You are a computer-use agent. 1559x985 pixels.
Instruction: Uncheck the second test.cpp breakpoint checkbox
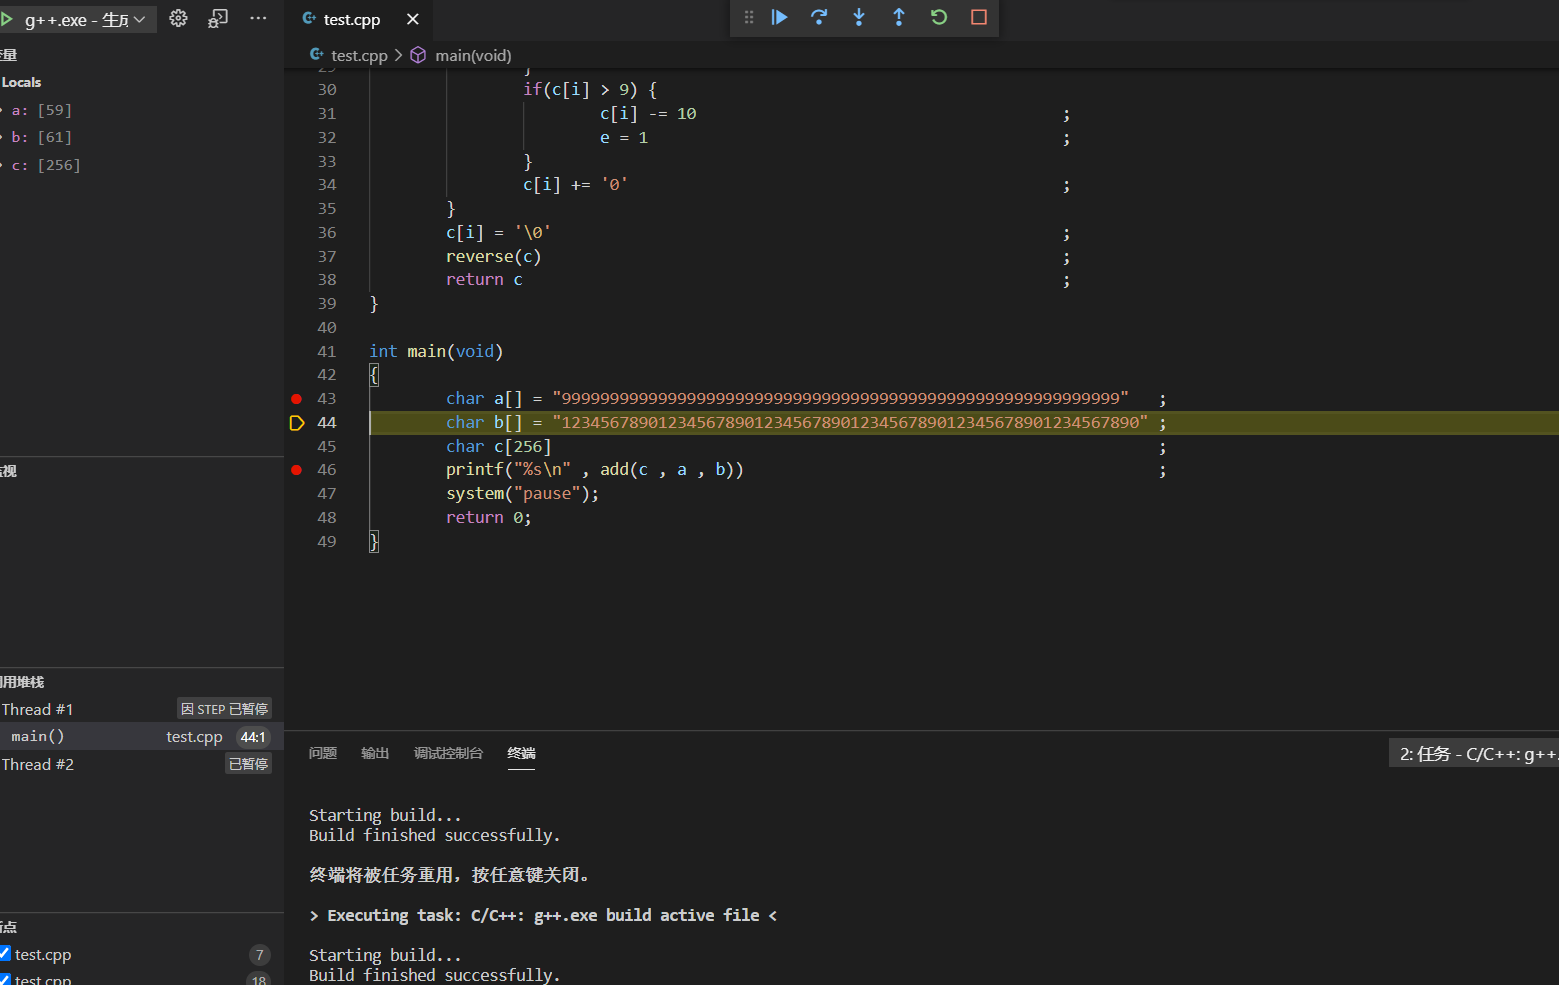coord(5,979)
